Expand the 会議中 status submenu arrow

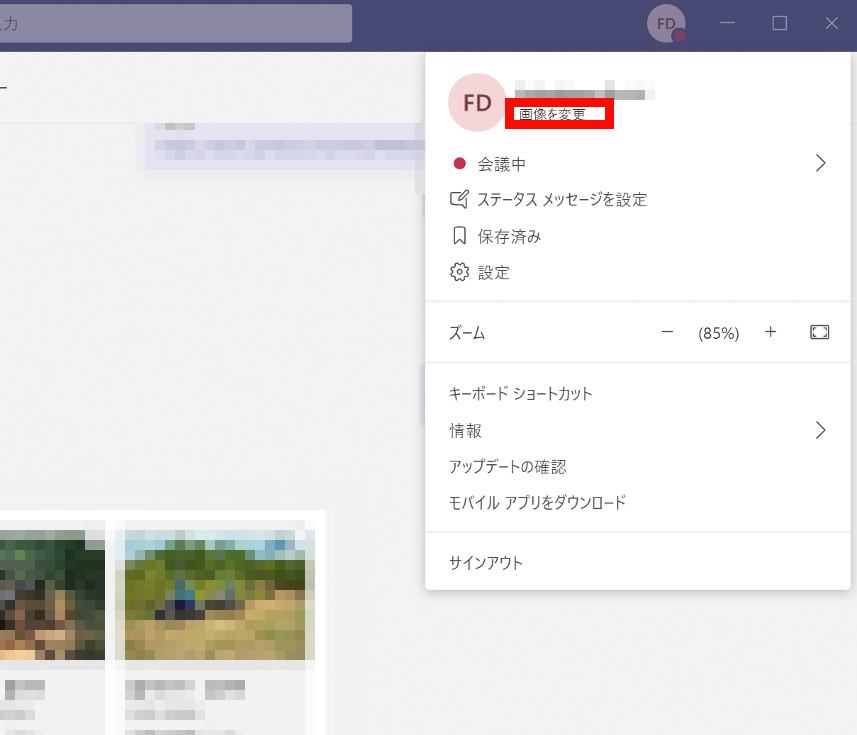pos(820,163)
